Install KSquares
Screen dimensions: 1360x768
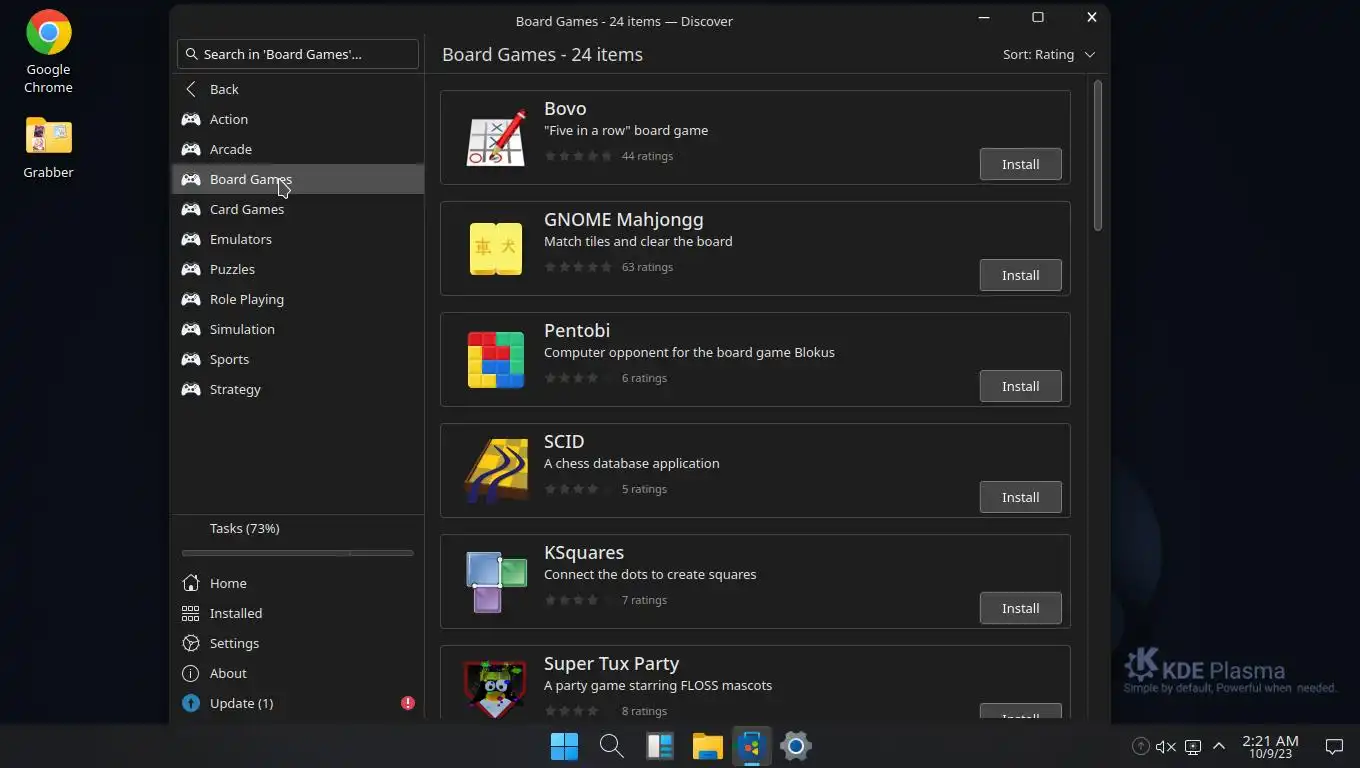pyautogui.click(x=1020, y=608)
